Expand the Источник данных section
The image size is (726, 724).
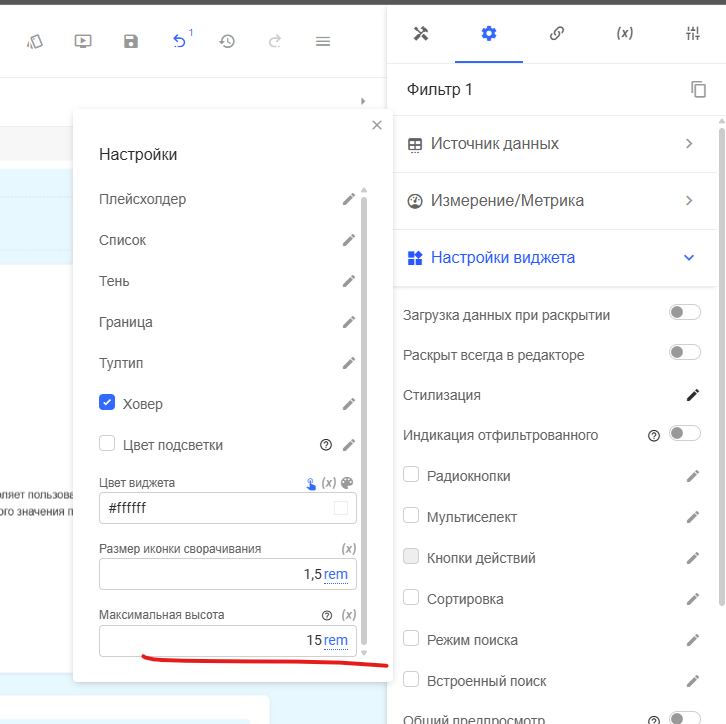pos(552,144)
